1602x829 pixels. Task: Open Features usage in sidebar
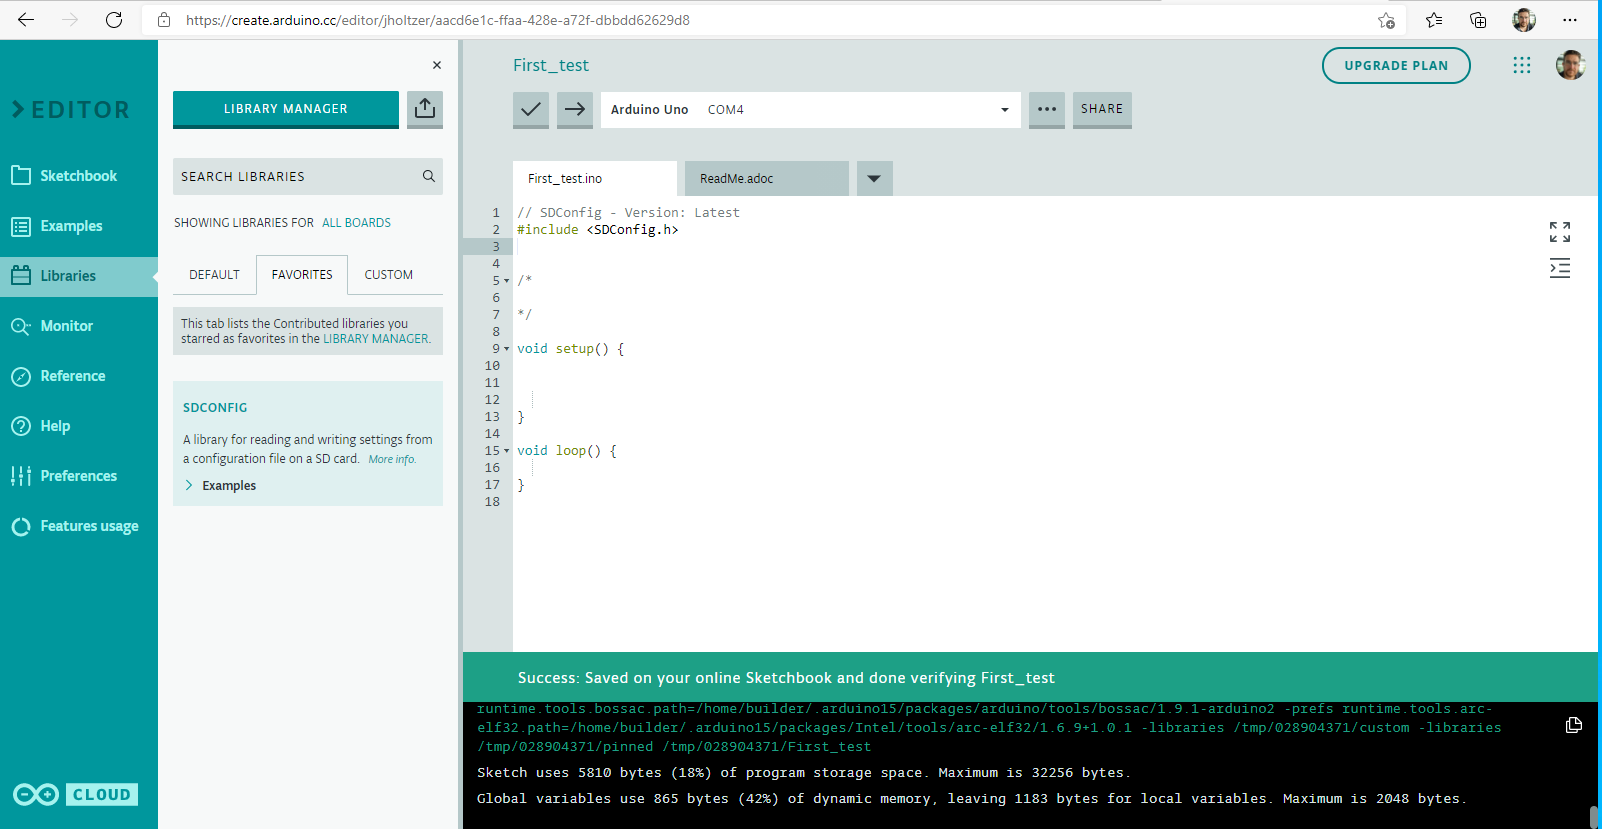79,526
